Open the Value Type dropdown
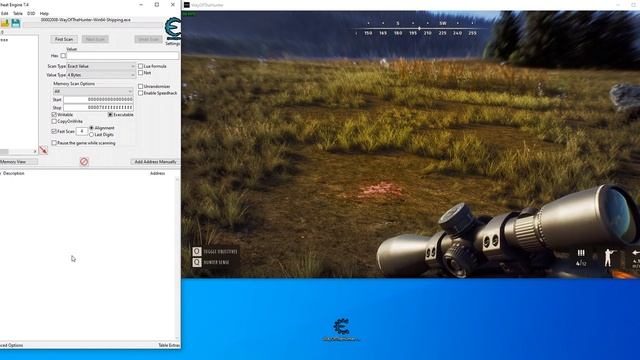The width and height of the screenshot is (640, 360). tap(100, 75)
